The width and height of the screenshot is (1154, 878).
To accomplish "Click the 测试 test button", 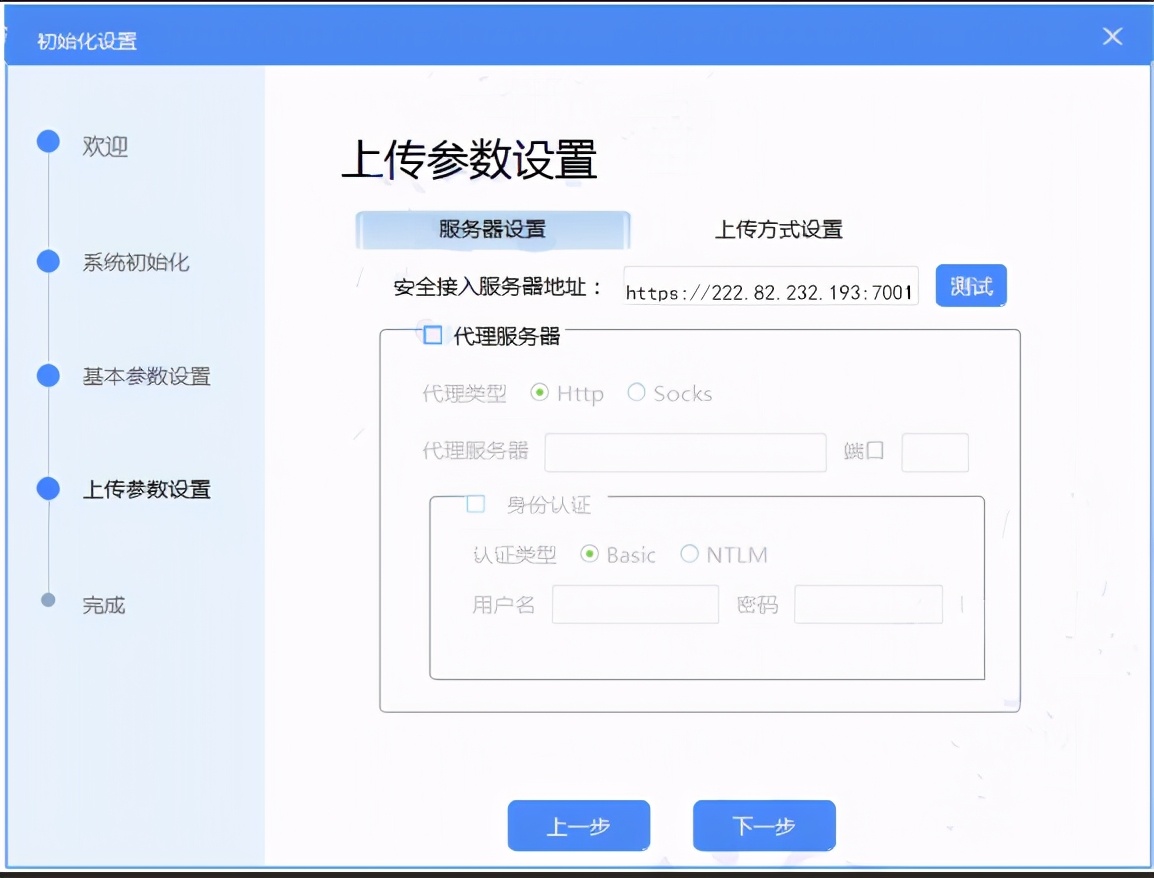I will 969,285.
